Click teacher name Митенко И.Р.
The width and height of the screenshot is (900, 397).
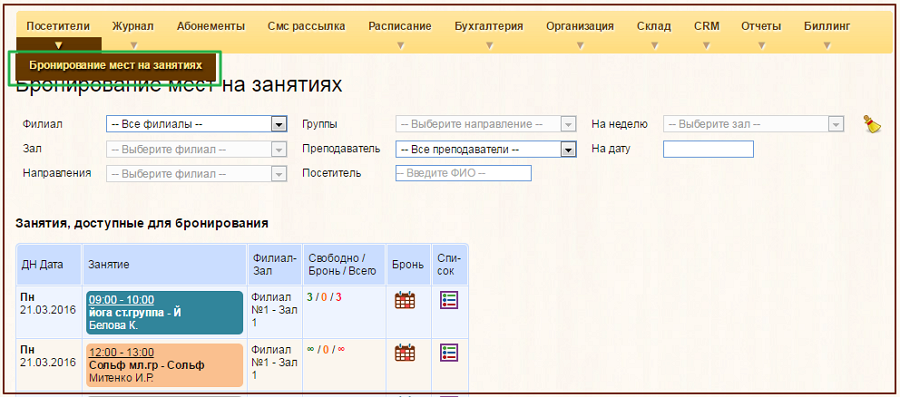[x=121, y=379]
